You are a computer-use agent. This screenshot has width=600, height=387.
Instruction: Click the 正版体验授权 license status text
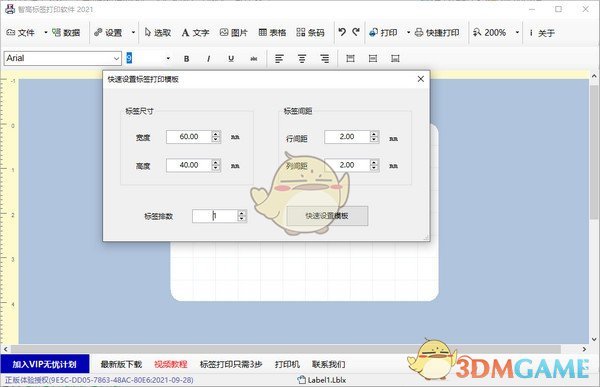click(x=99, y=380)
